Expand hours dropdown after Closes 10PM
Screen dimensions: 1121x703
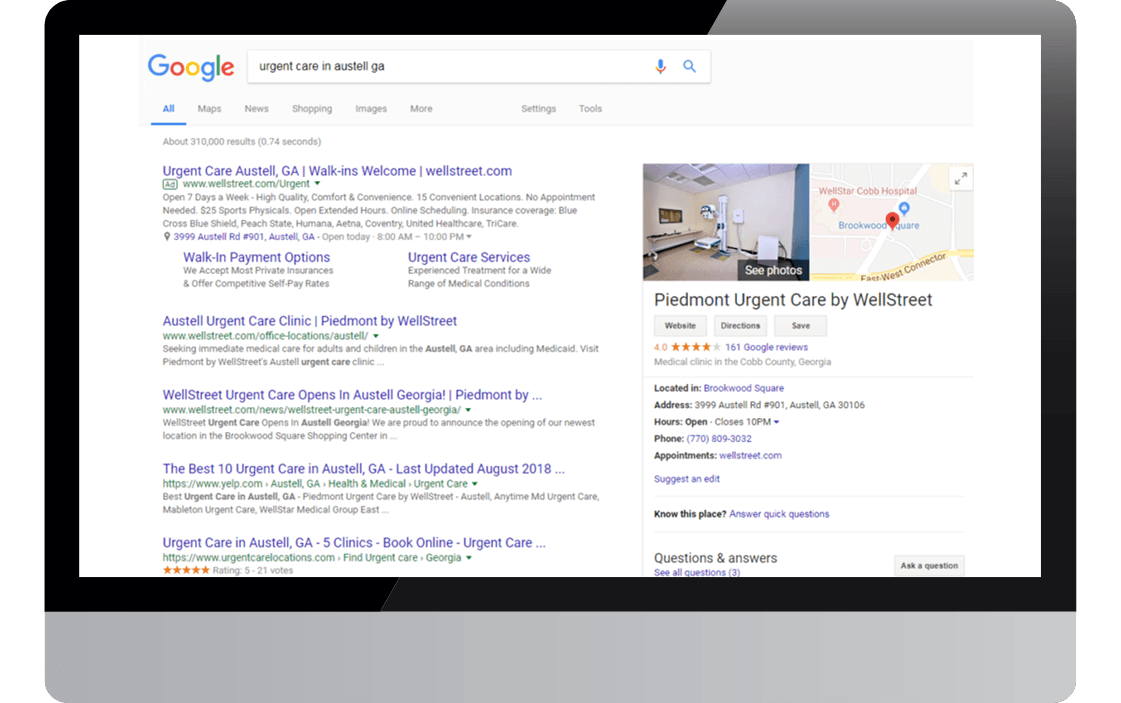pos(776,422)
